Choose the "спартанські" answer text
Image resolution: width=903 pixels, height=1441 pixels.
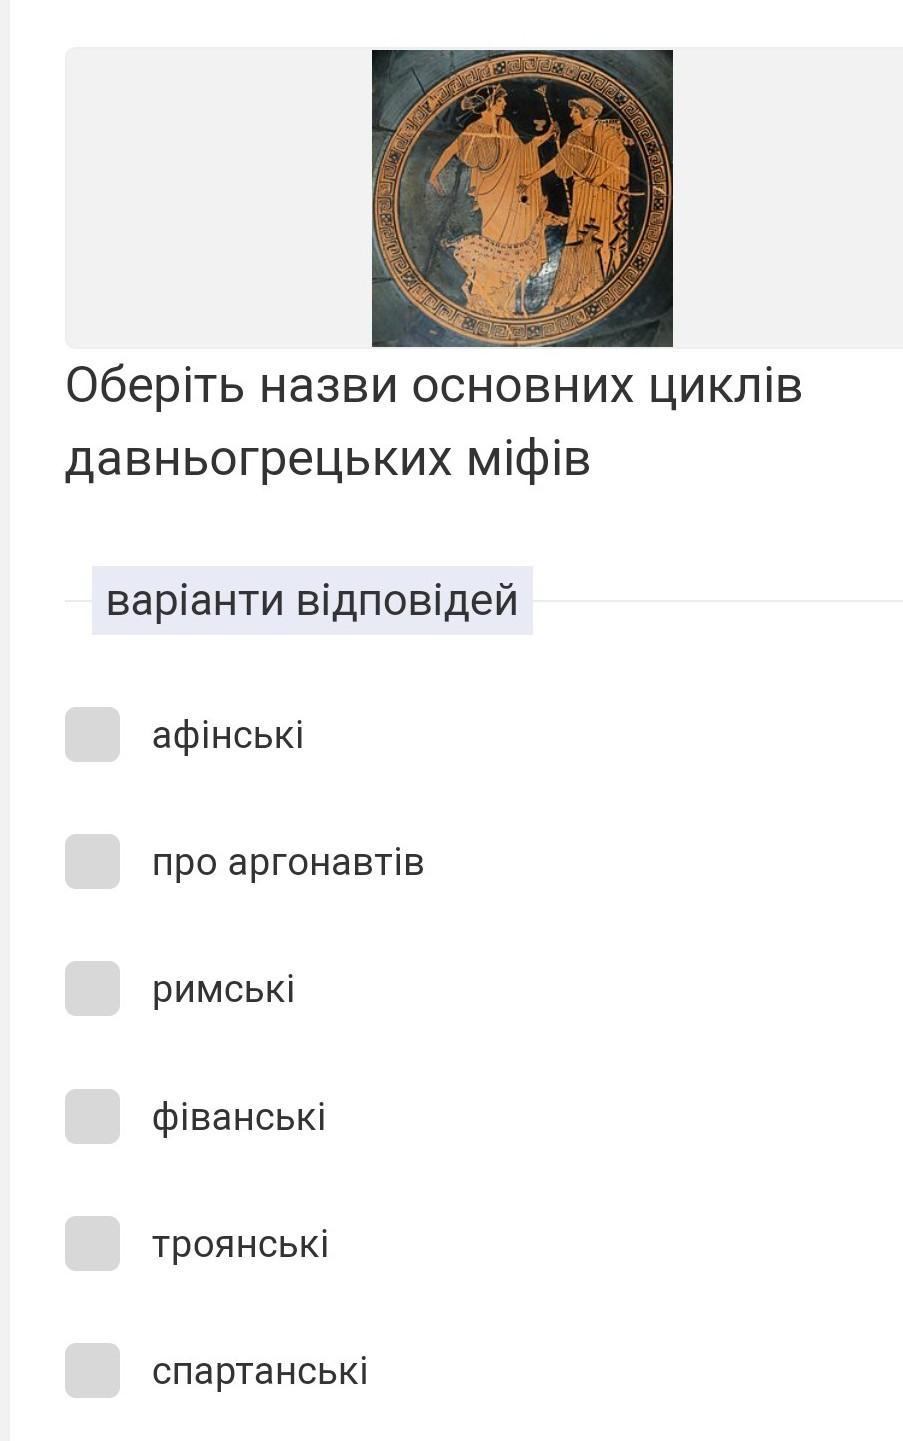point(260,1372)
